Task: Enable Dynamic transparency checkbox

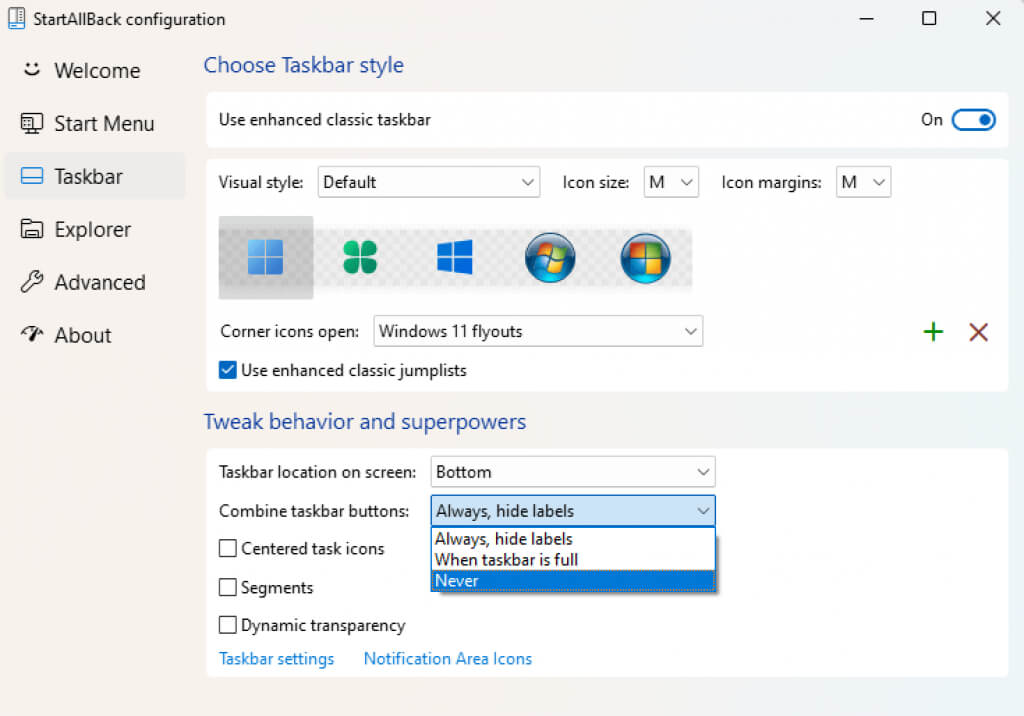Action: tap(227, 625)
